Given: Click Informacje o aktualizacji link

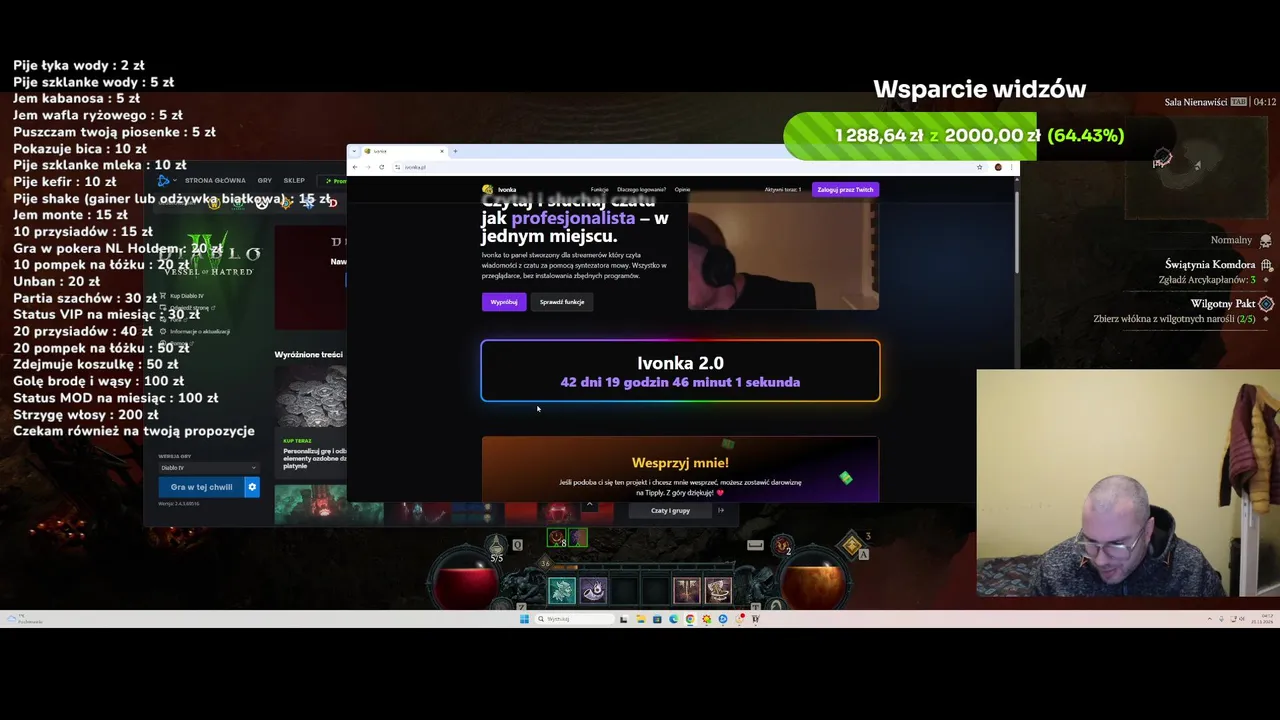Looking at the screenshot, I should click(x=194, y=331).
